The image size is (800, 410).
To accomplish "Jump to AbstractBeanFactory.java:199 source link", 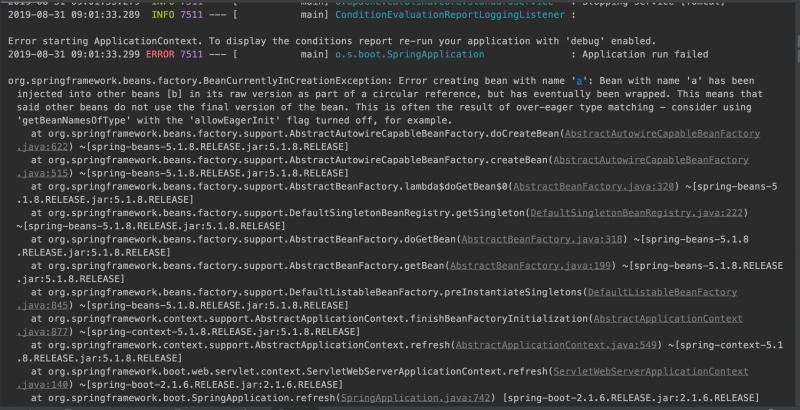I will [x=531, y=266].
